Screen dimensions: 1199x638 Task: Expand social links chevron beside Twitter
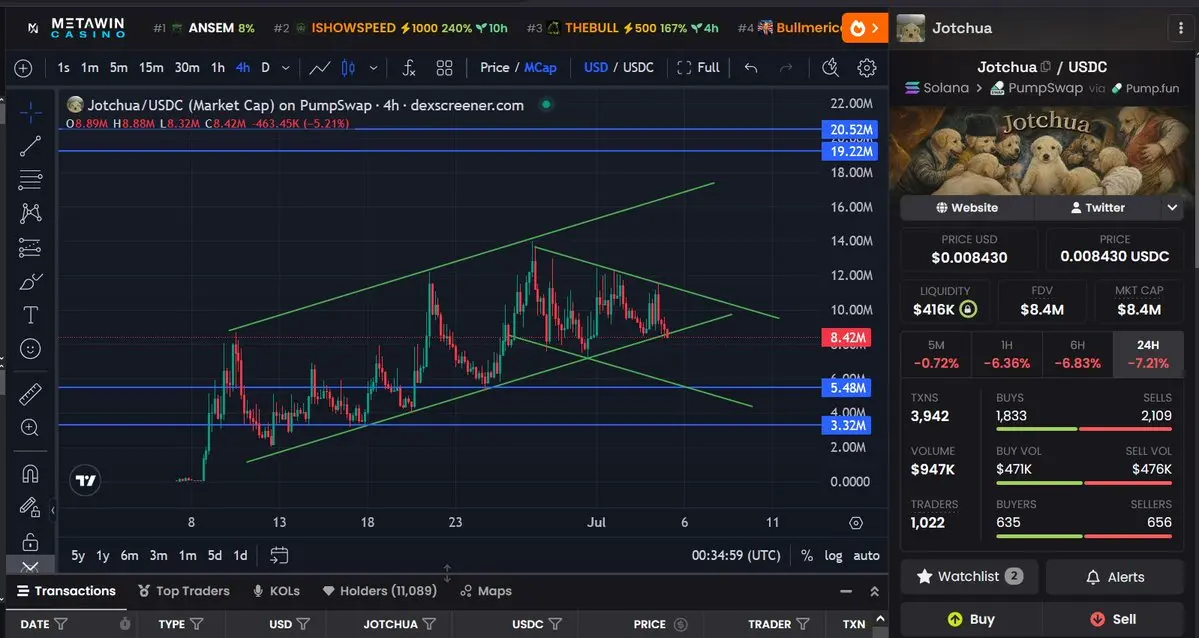(x=1171, y=207)
